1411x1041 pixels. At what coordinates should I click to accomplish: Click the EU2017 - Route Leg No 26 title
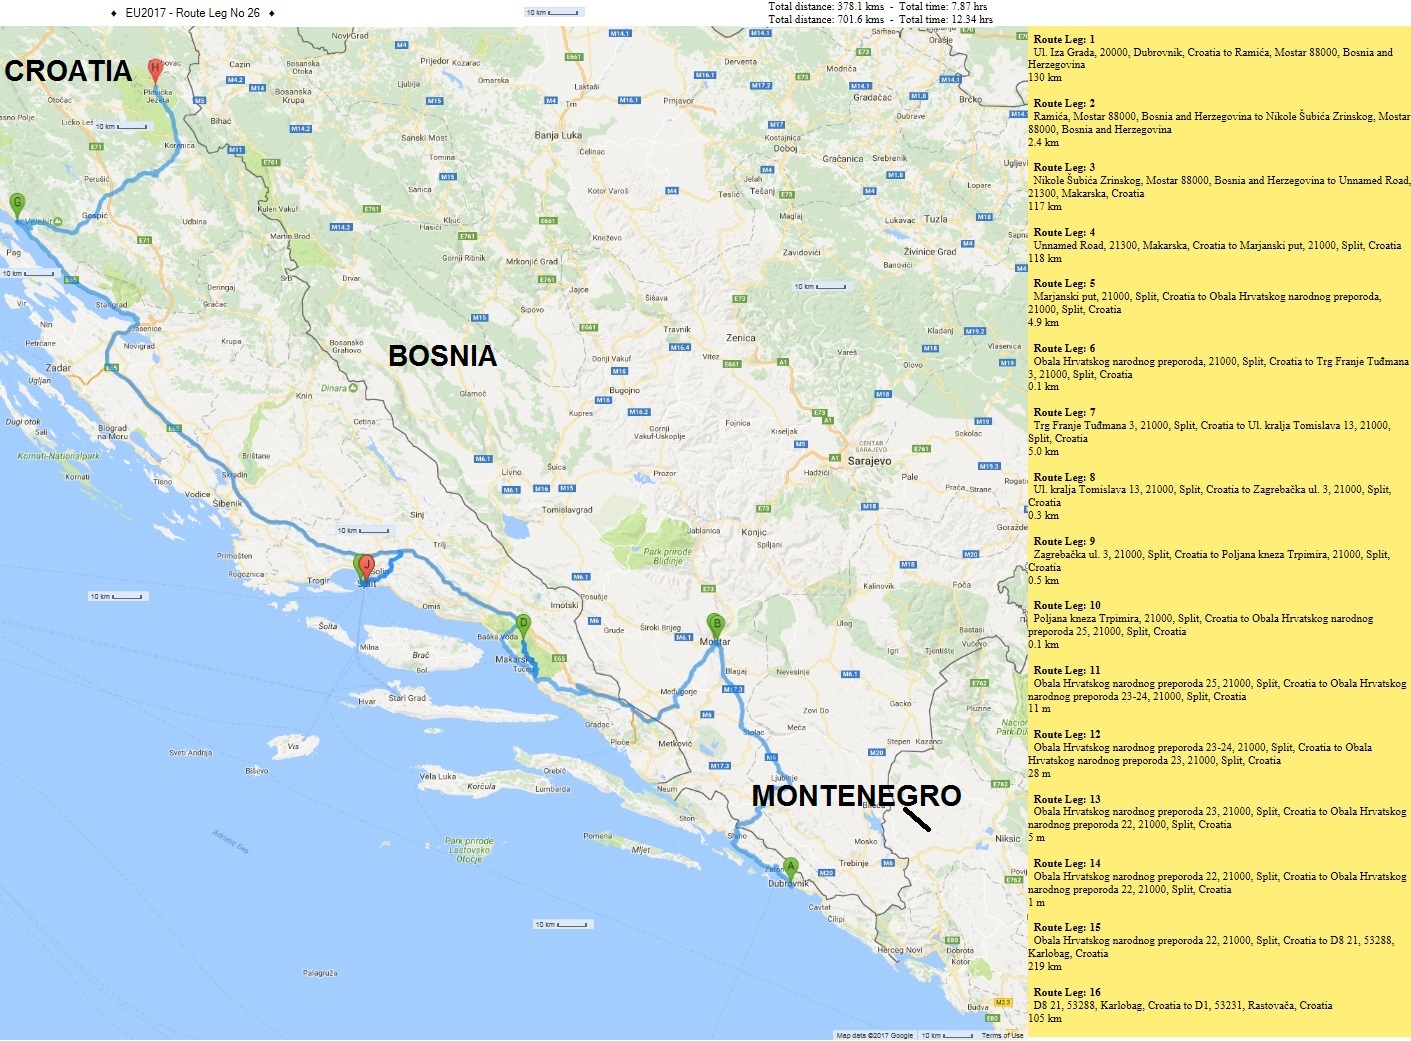coord(193,13)
